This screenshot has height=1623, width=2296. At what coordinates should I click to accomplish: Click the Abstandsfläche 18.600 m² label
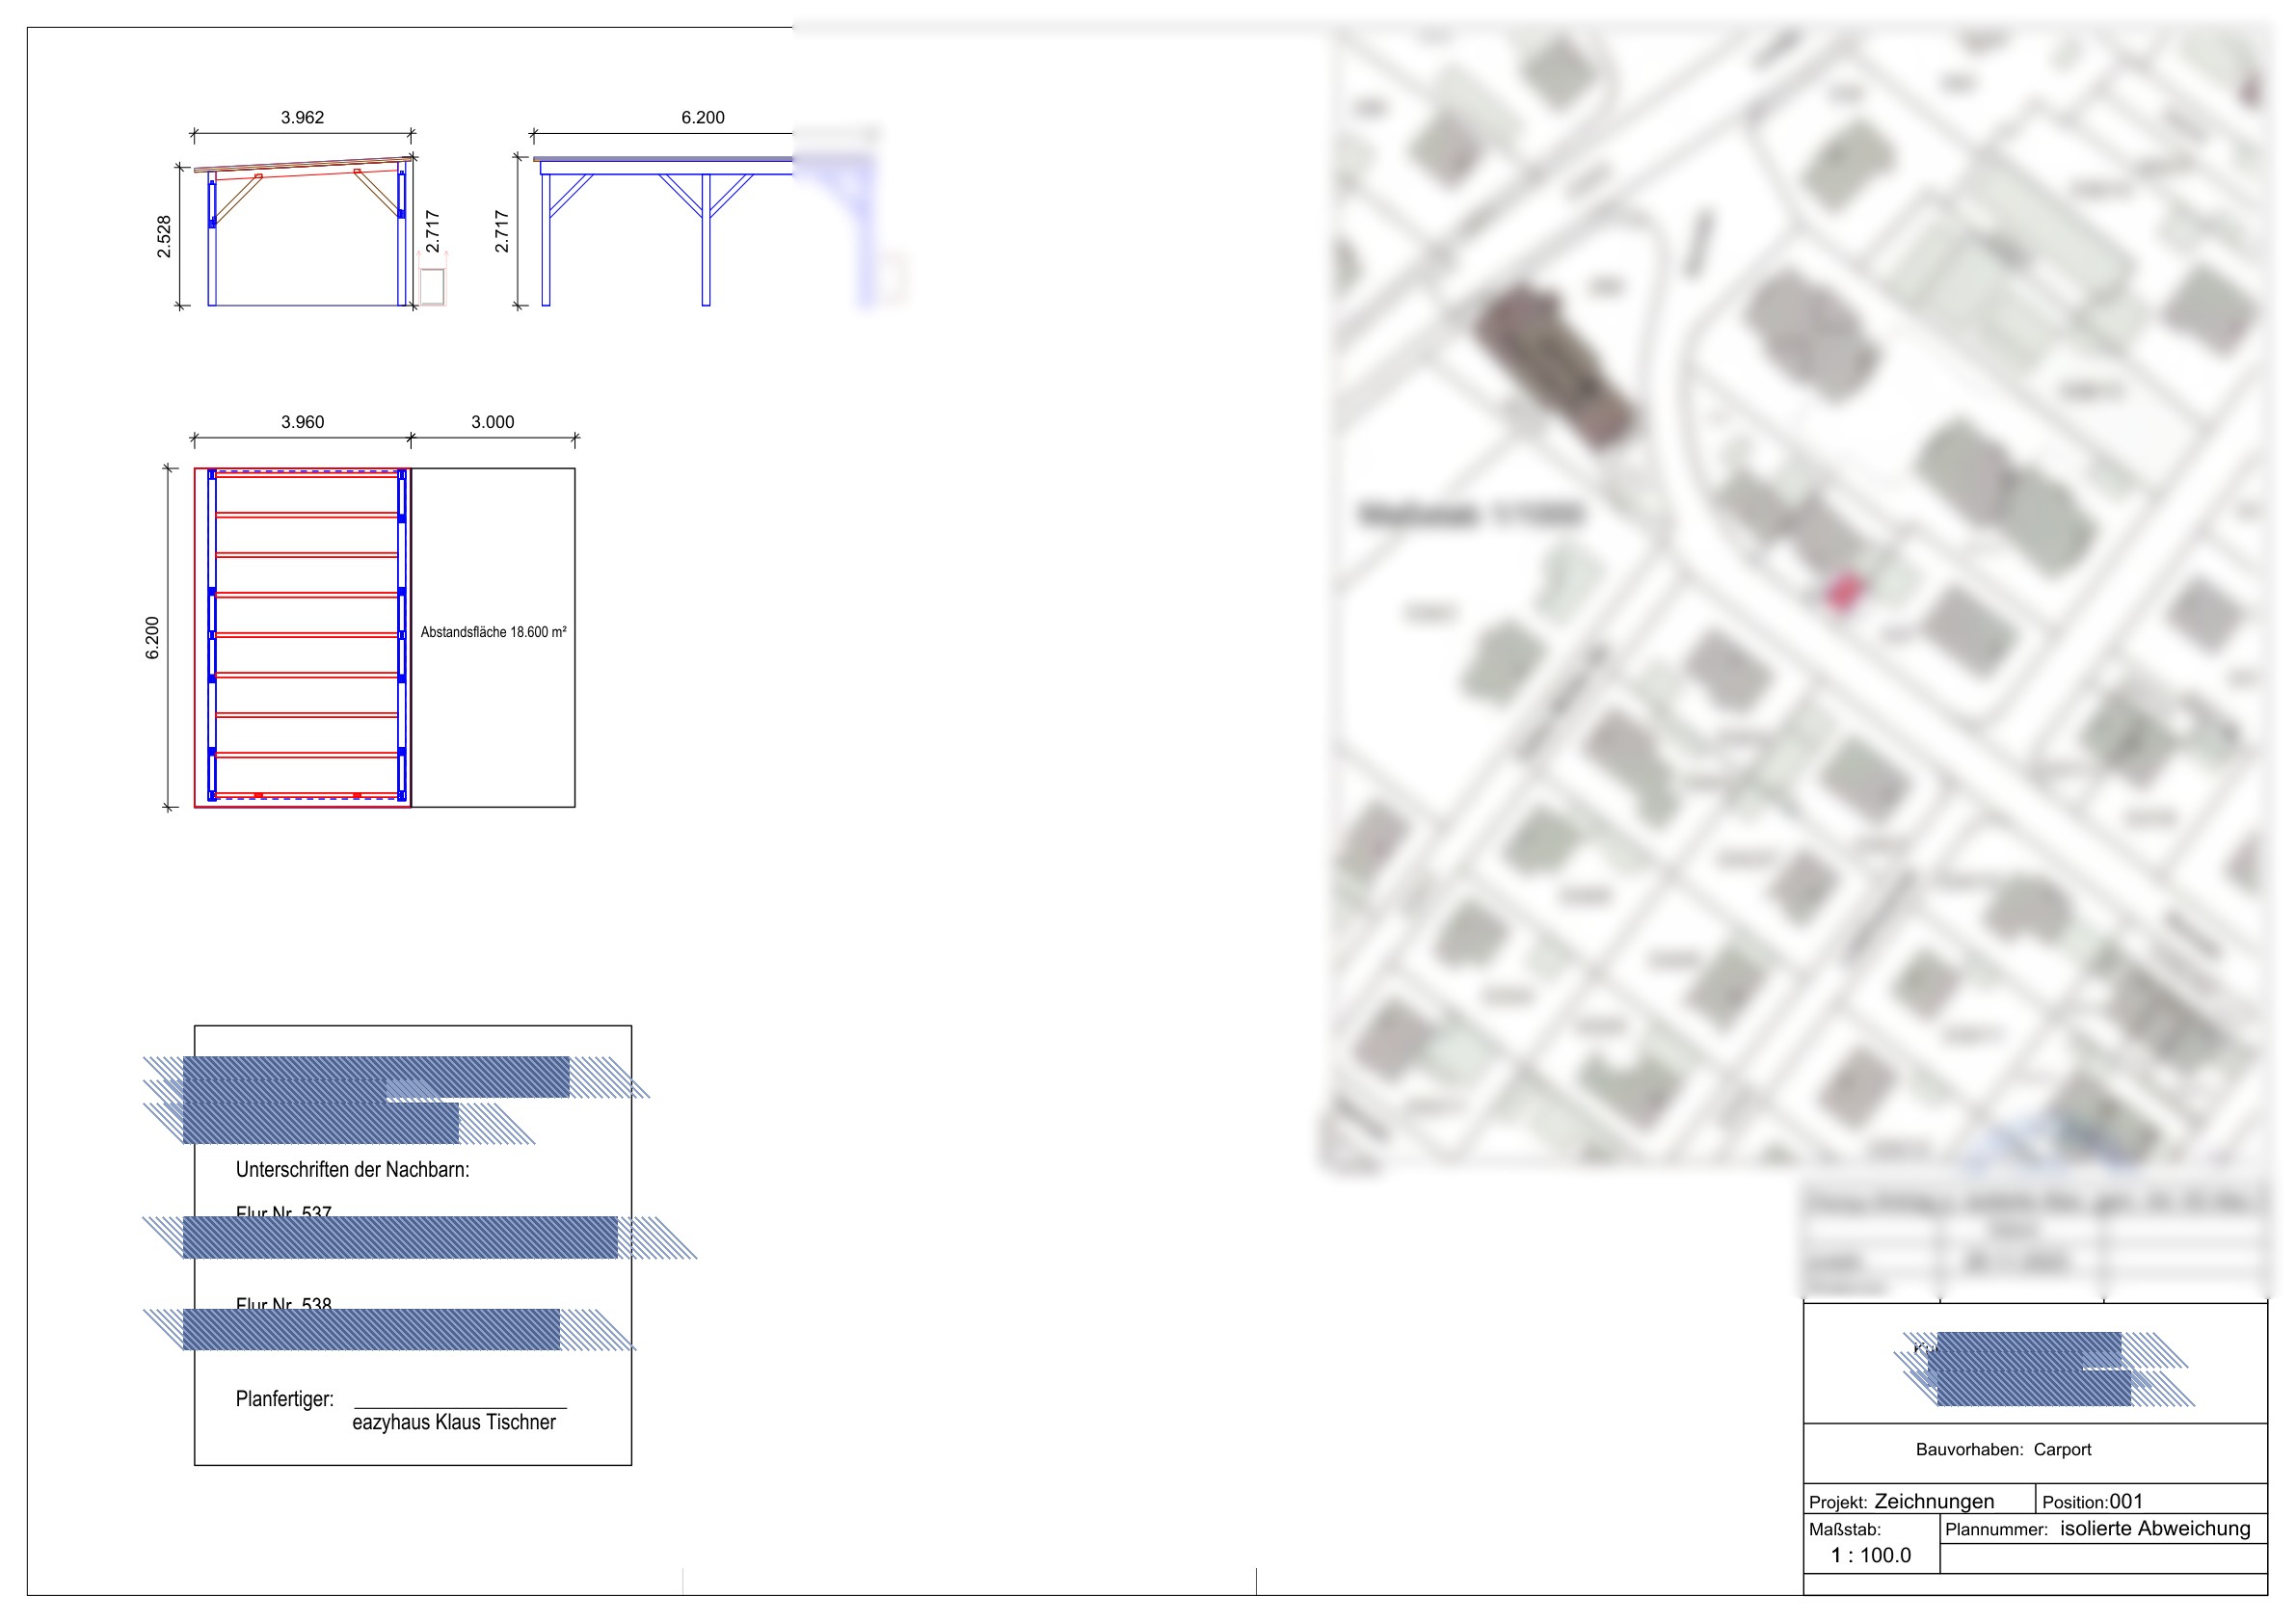pyautogui.click(x=493, y=632)
